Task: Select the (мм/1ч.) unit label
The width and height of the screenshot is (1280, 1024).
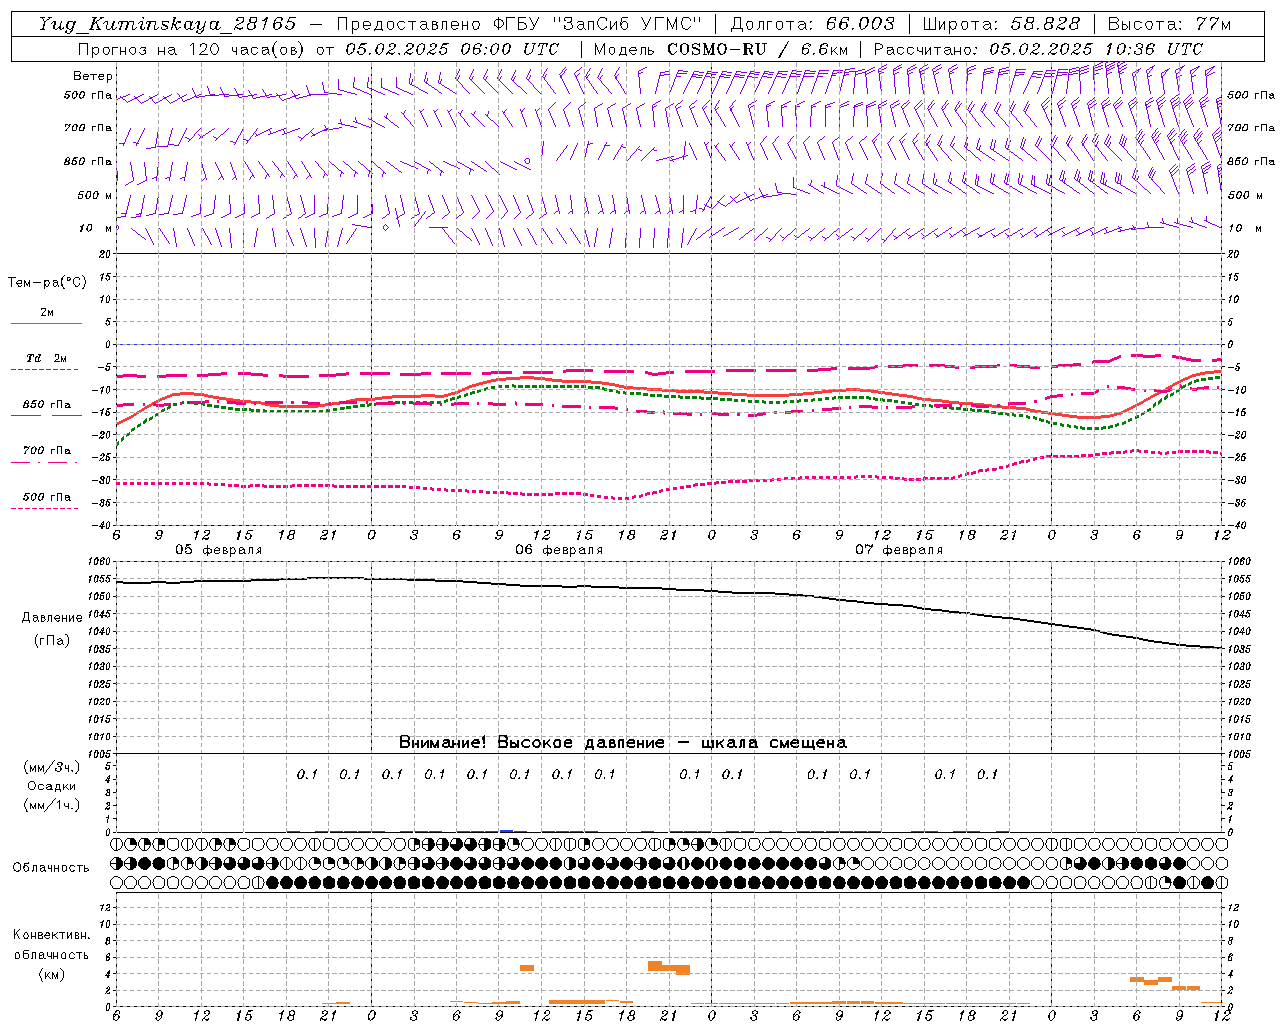Action: [x=51, y=805]
